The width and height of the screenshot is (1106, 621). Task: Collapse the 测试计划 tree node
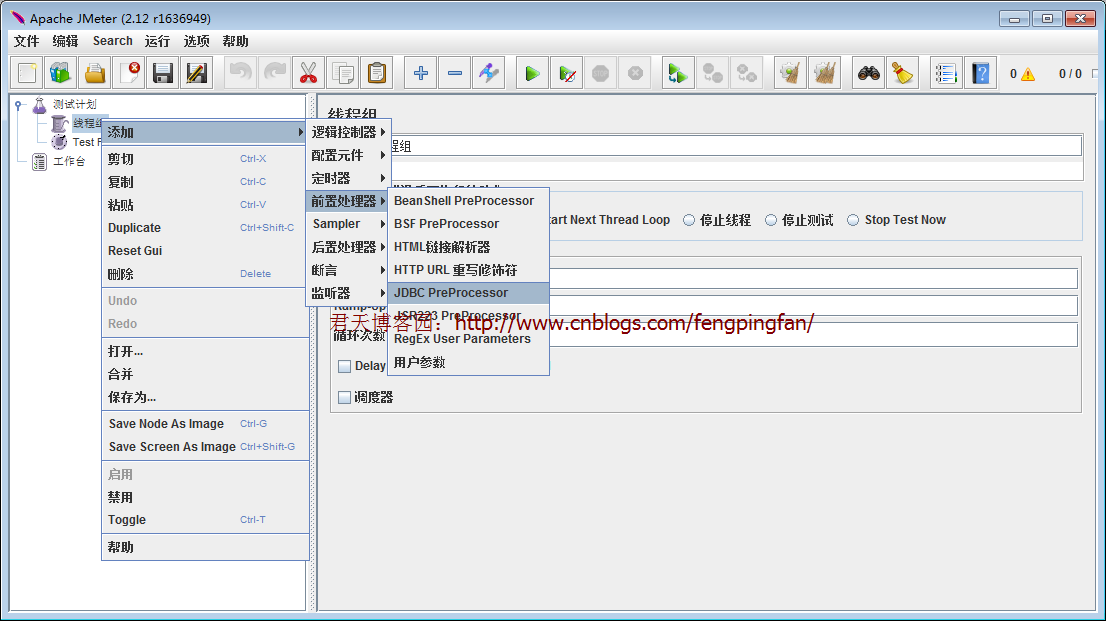pyautogui.click(x=18, y=105)
